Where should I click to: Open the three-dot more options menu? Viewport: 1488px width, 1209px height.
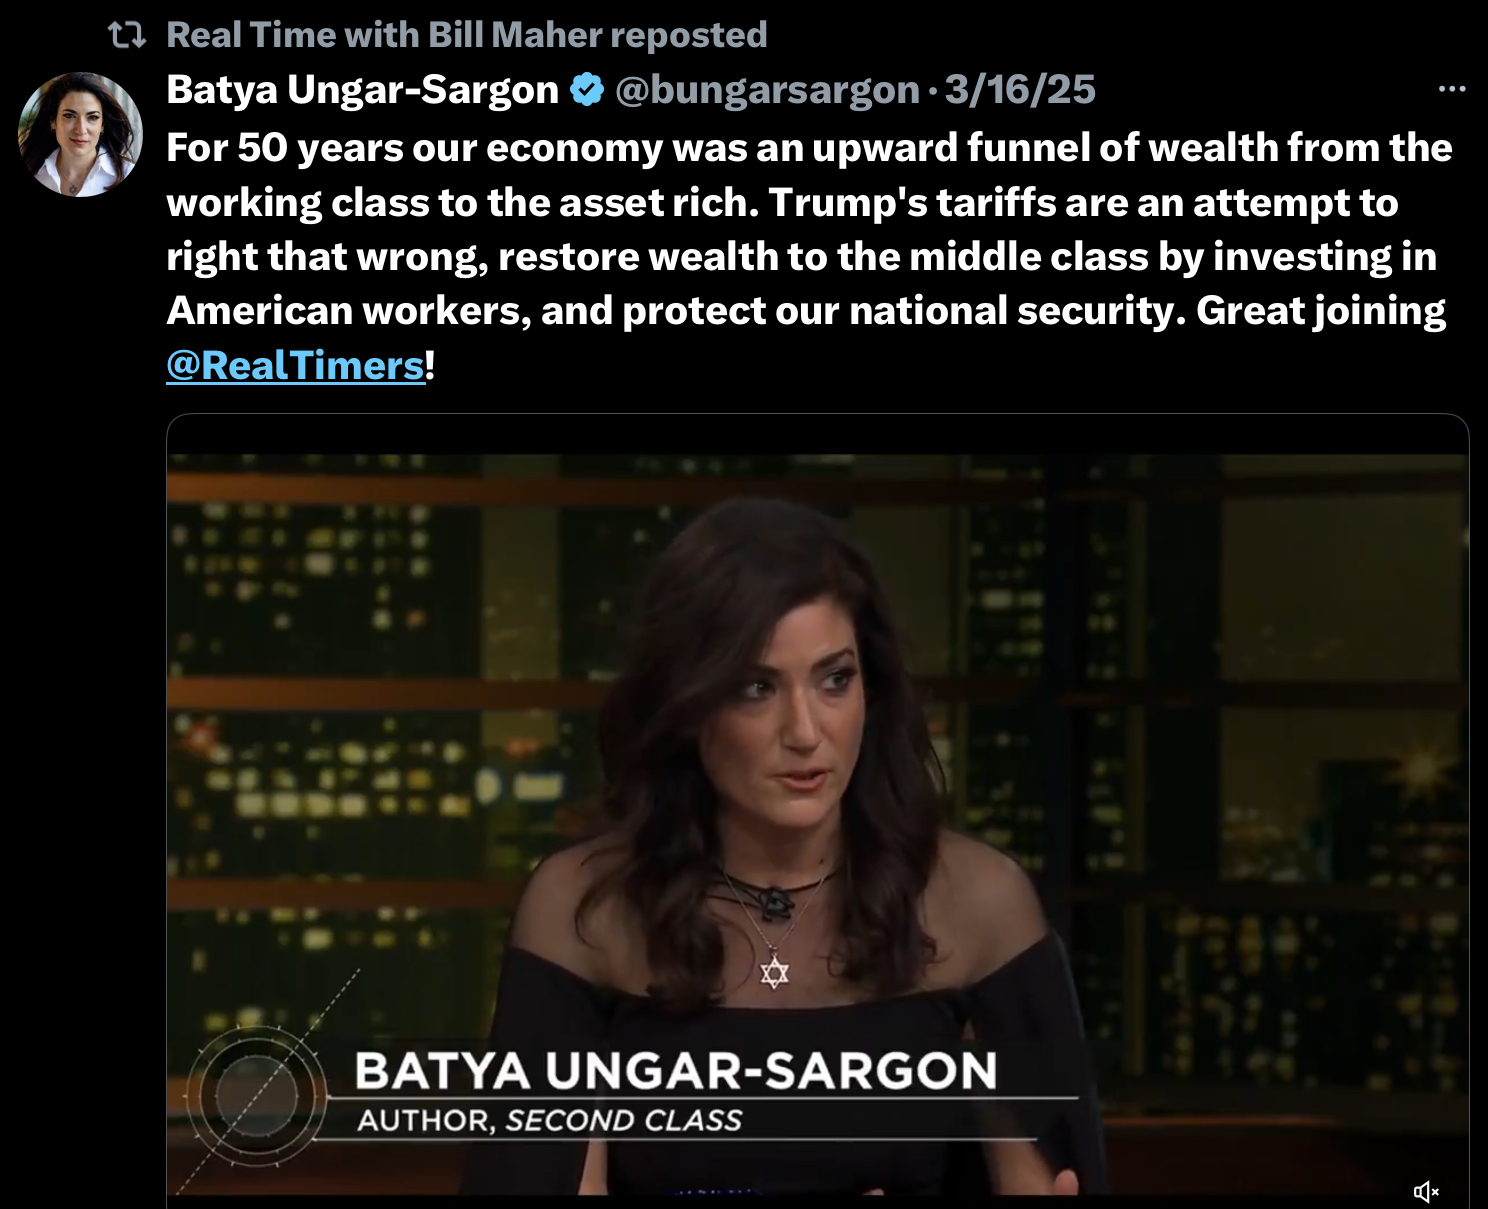click(x=1451, y=90)
